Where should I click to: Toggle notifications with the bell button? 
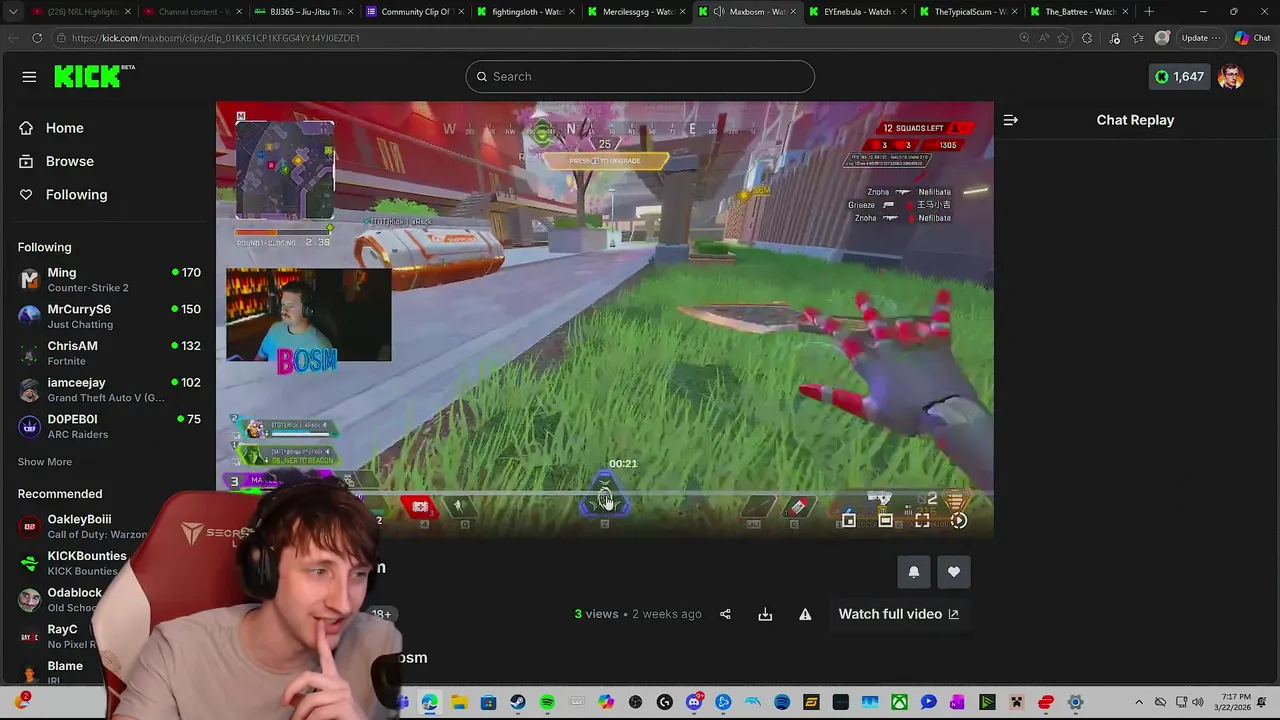pos(913,572)
